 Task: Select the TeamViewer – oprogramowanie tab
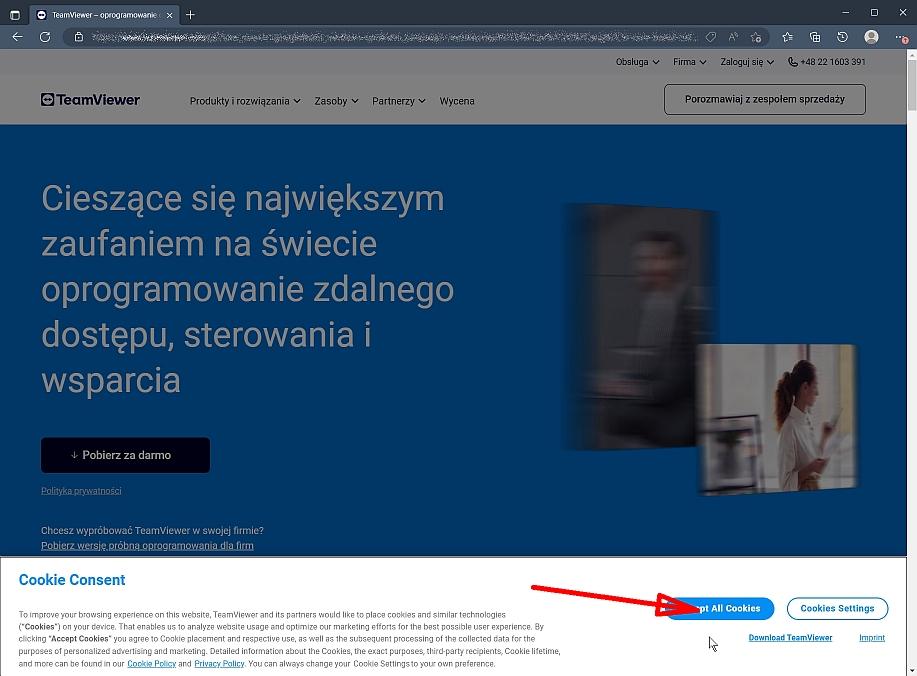click(x=104, y=15)
